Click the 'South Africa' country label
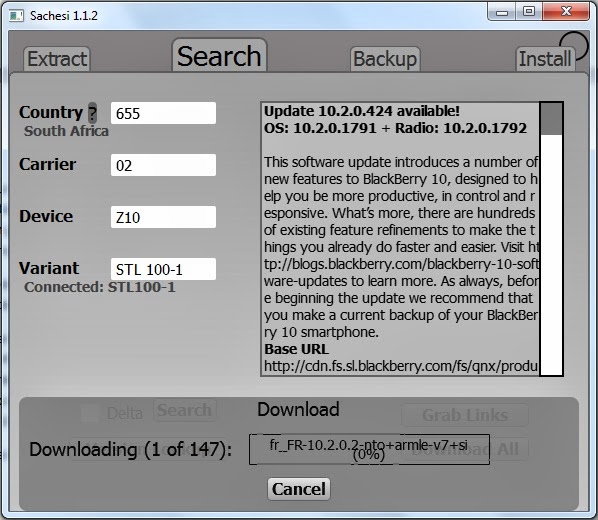Image resolution: width=598 pixels, height=520 pixels. [x=66, y=131]
